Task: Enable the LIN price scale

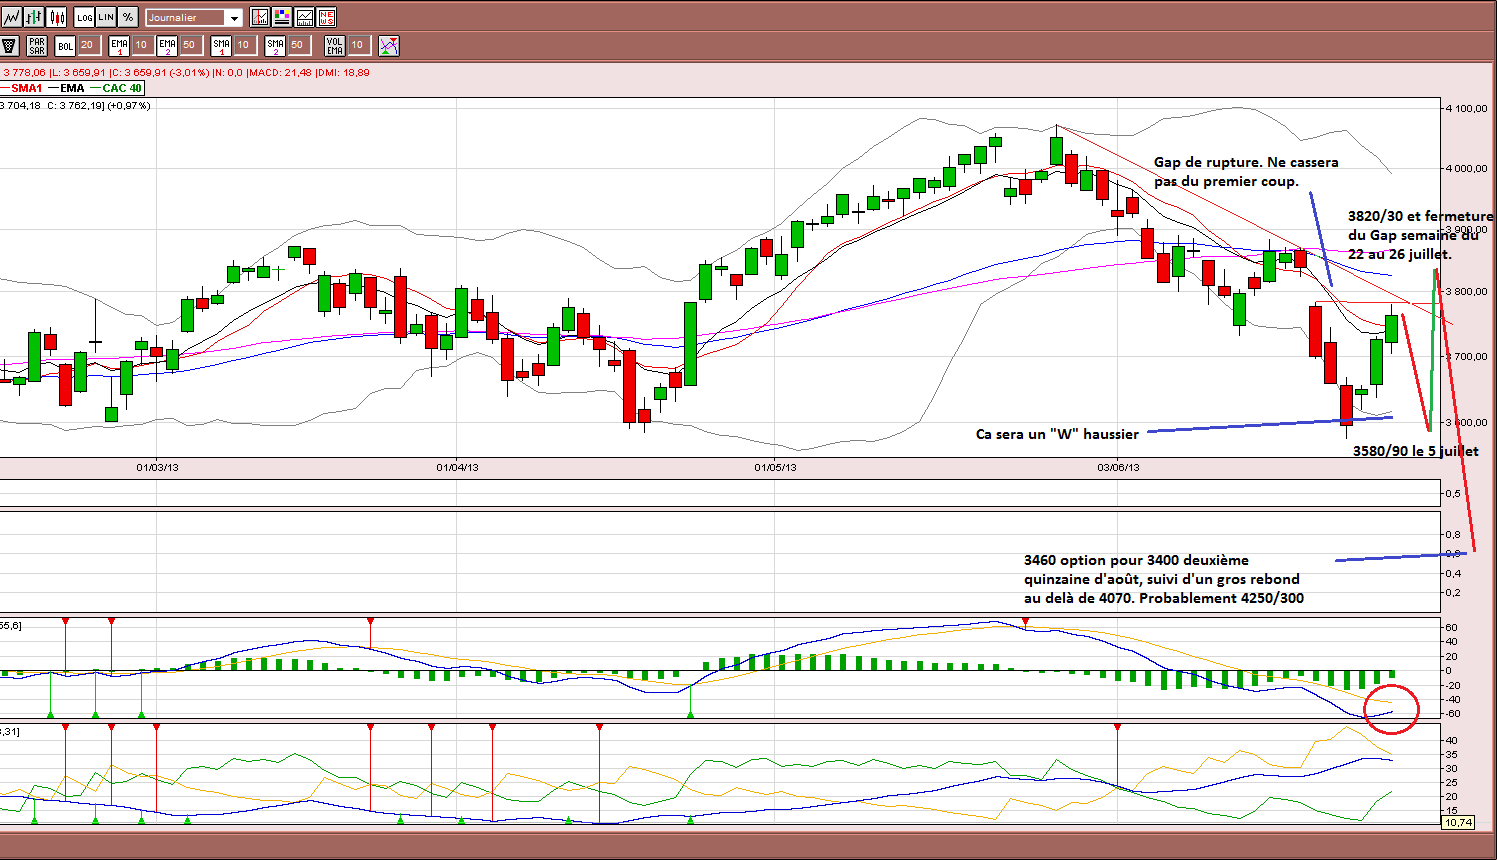Action: [106, 17]
